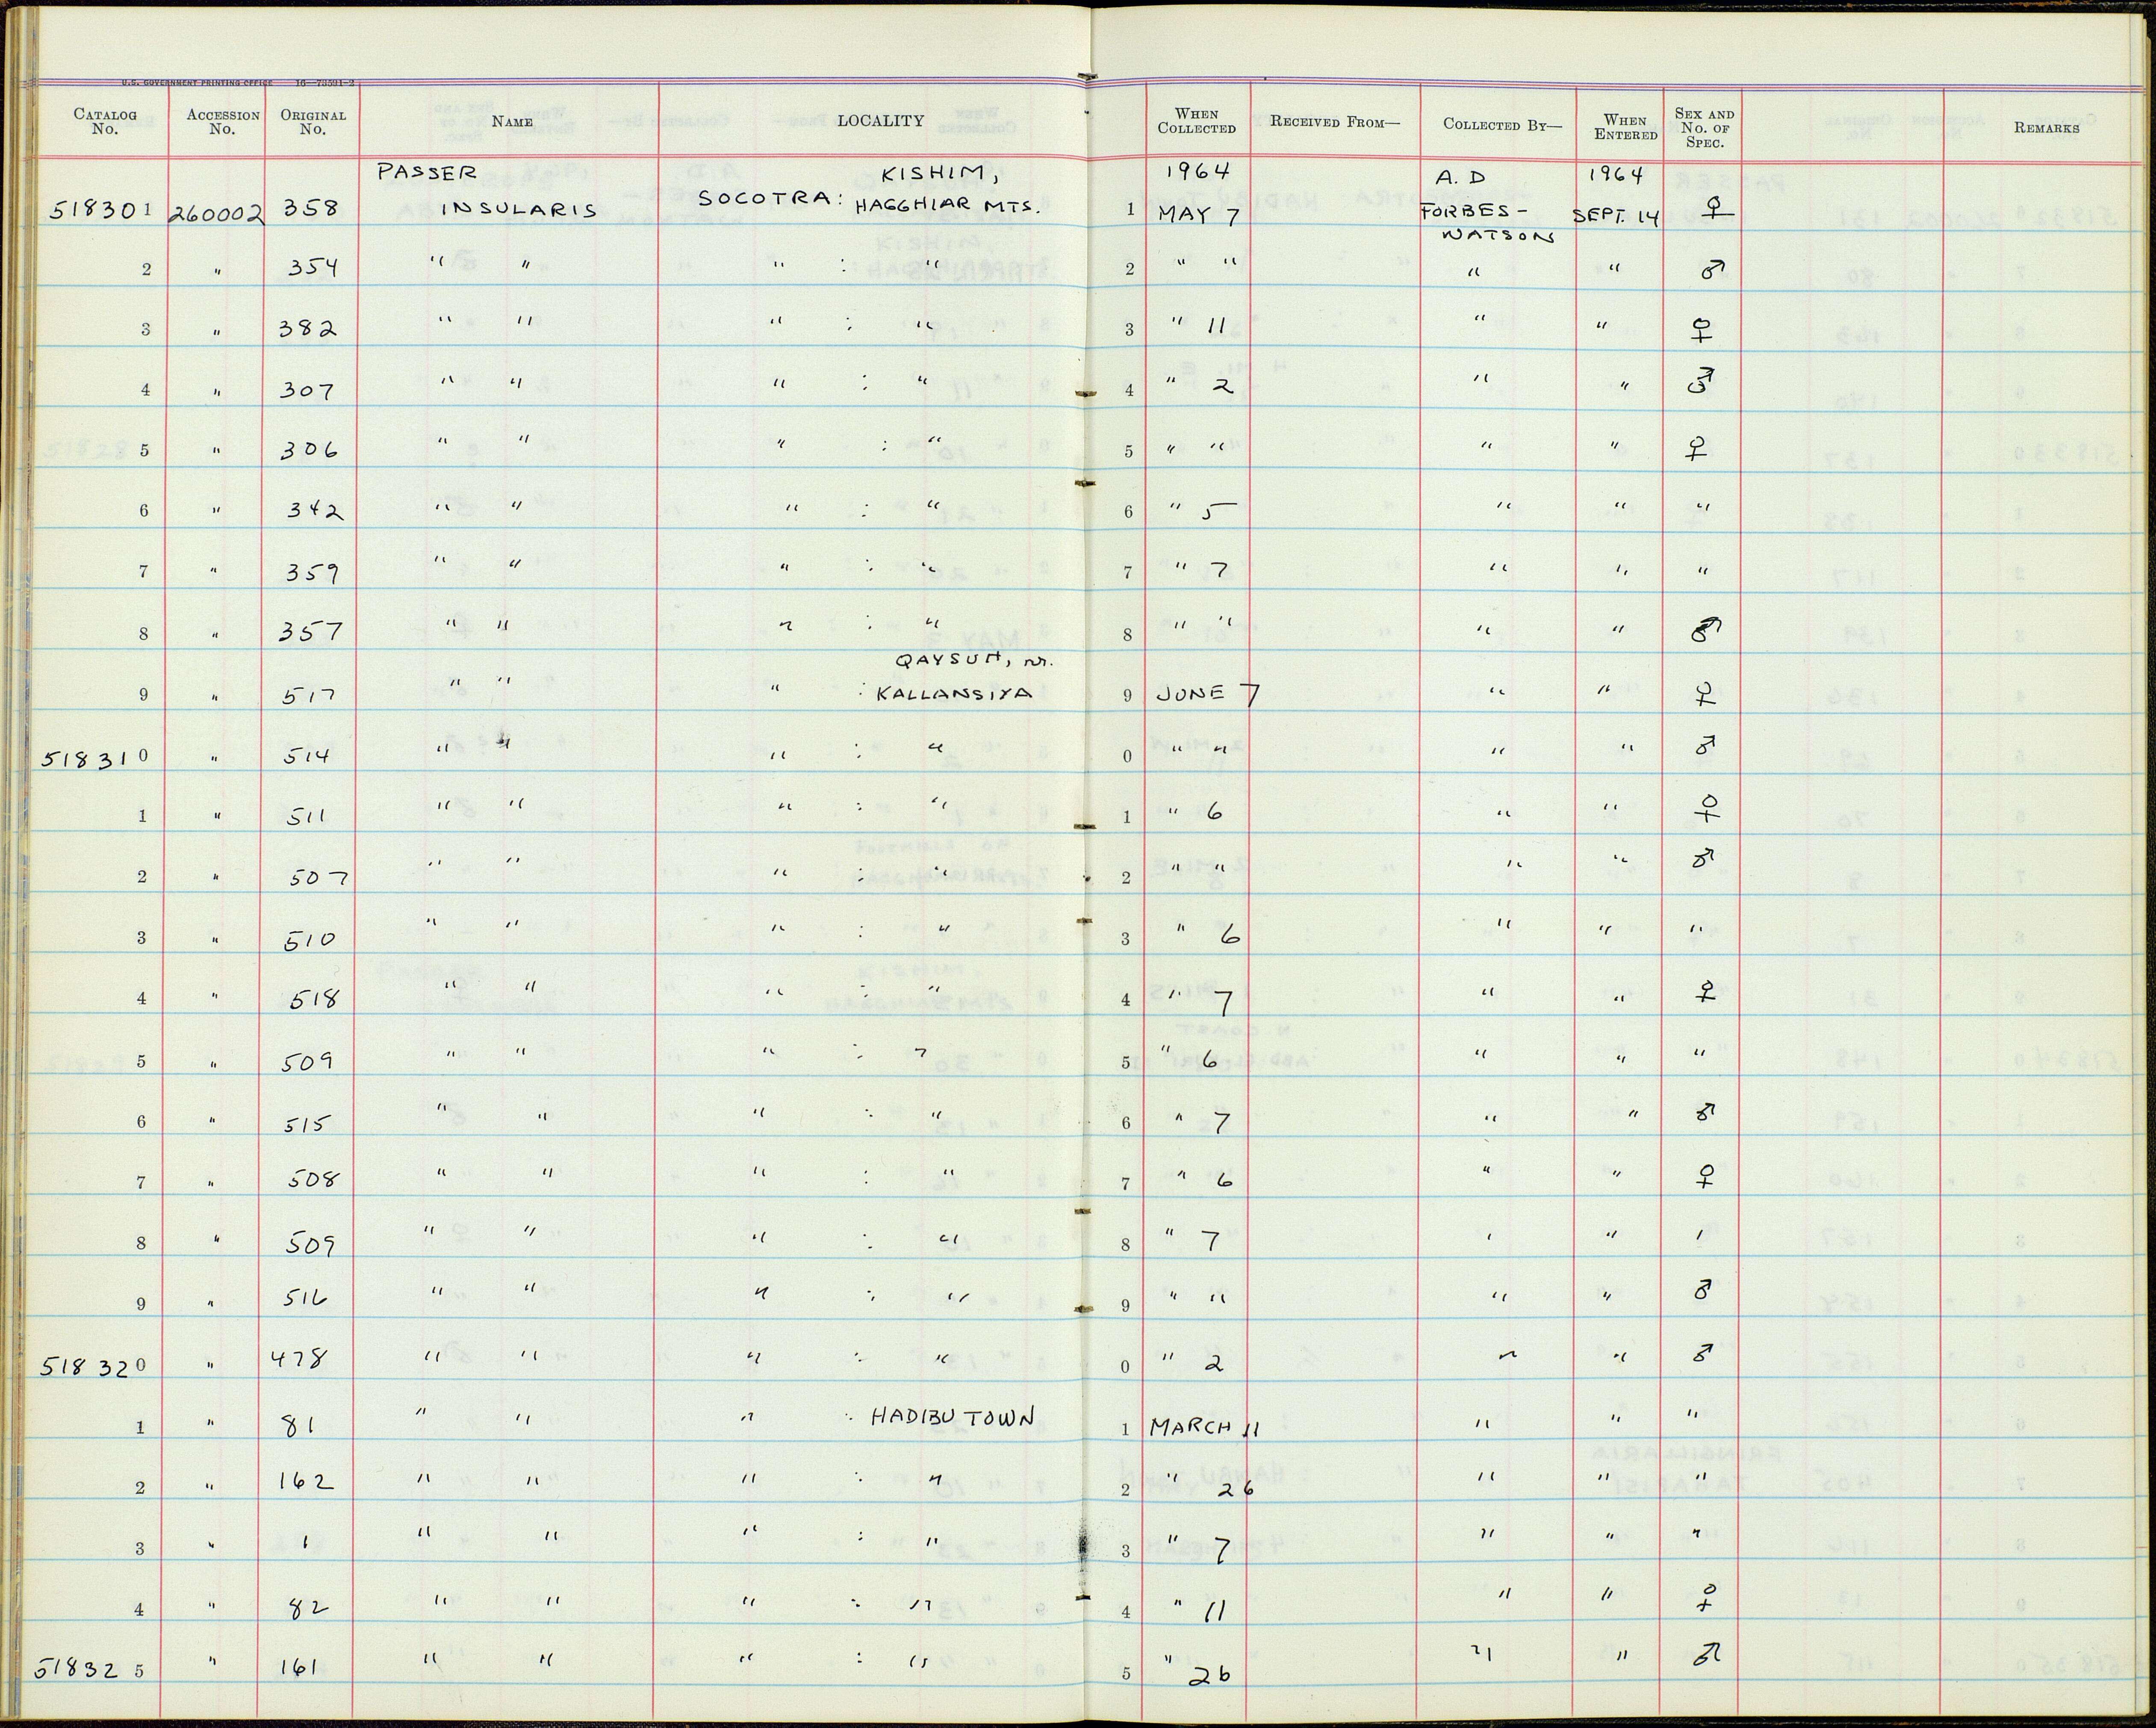
Task: Select original number 307
Action: 306,391
